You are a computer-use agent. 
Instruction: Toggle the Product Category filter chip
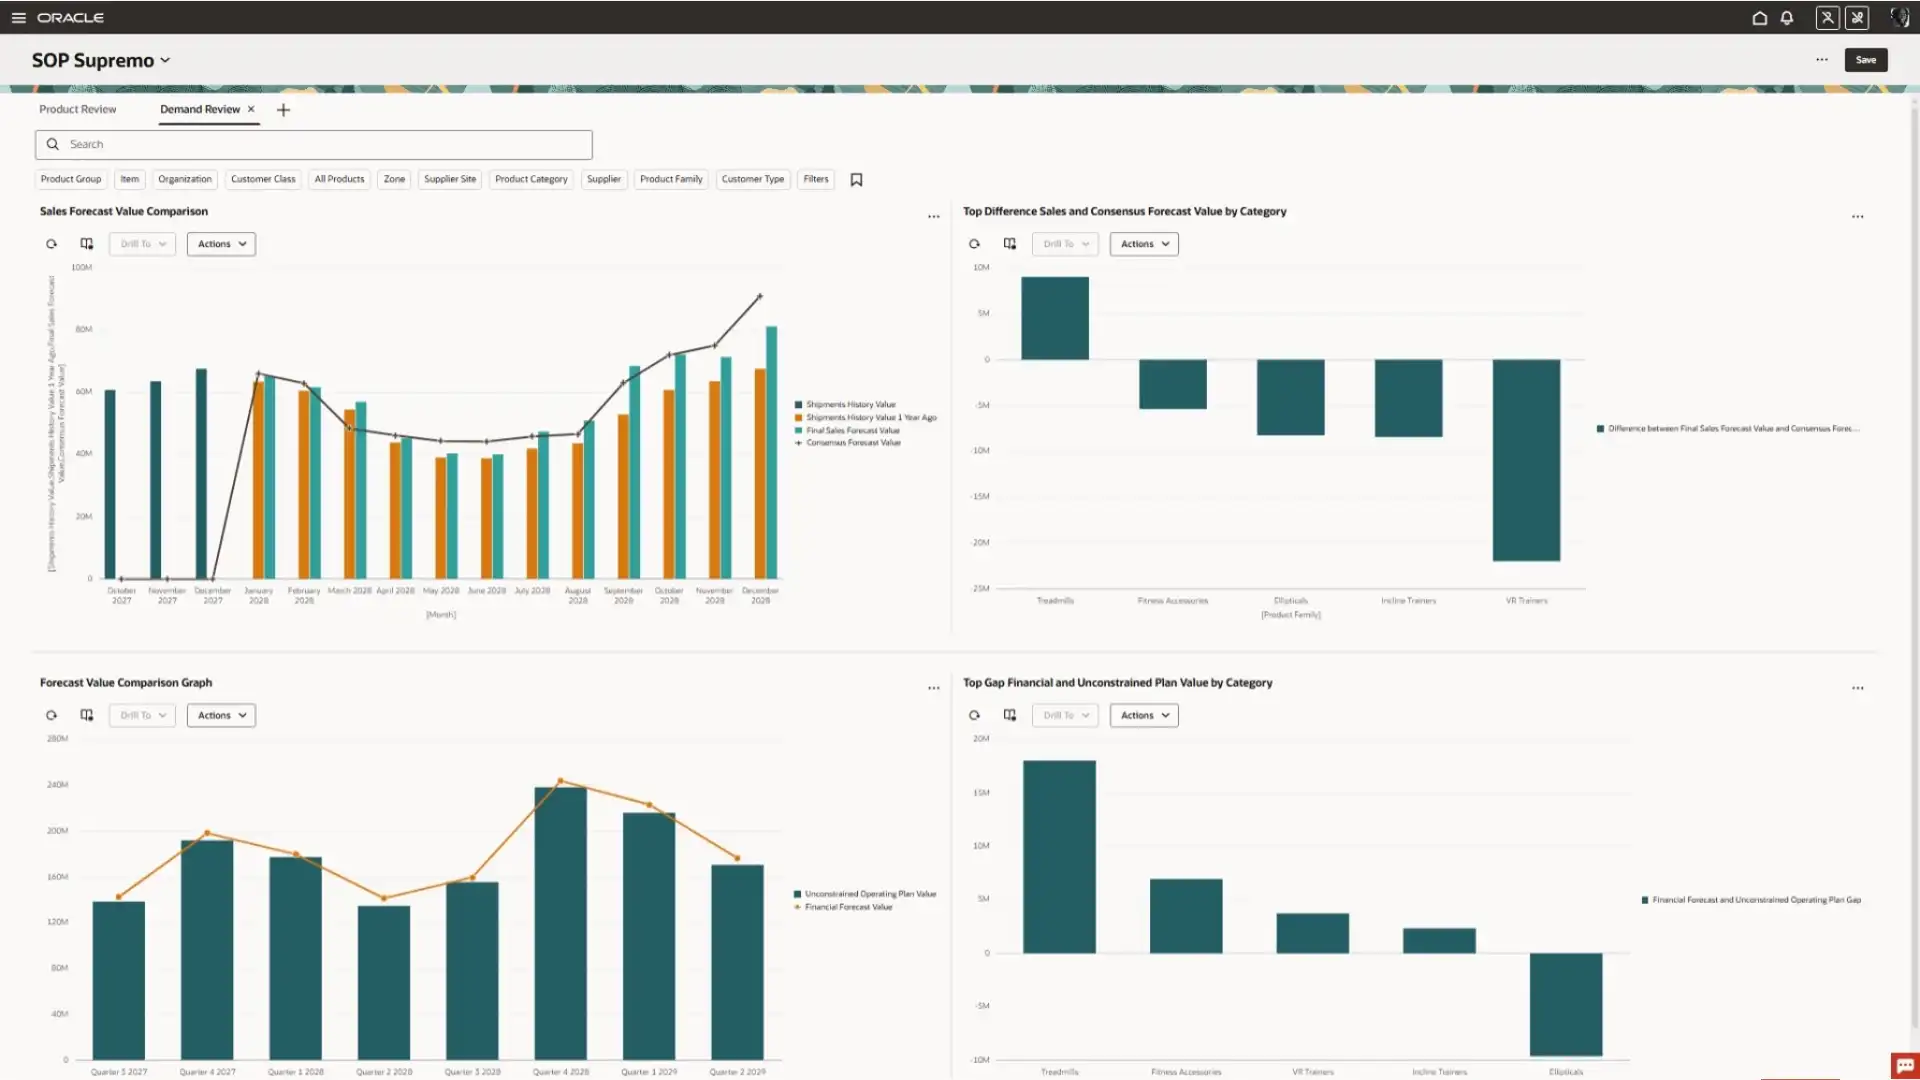click(531, 179)
